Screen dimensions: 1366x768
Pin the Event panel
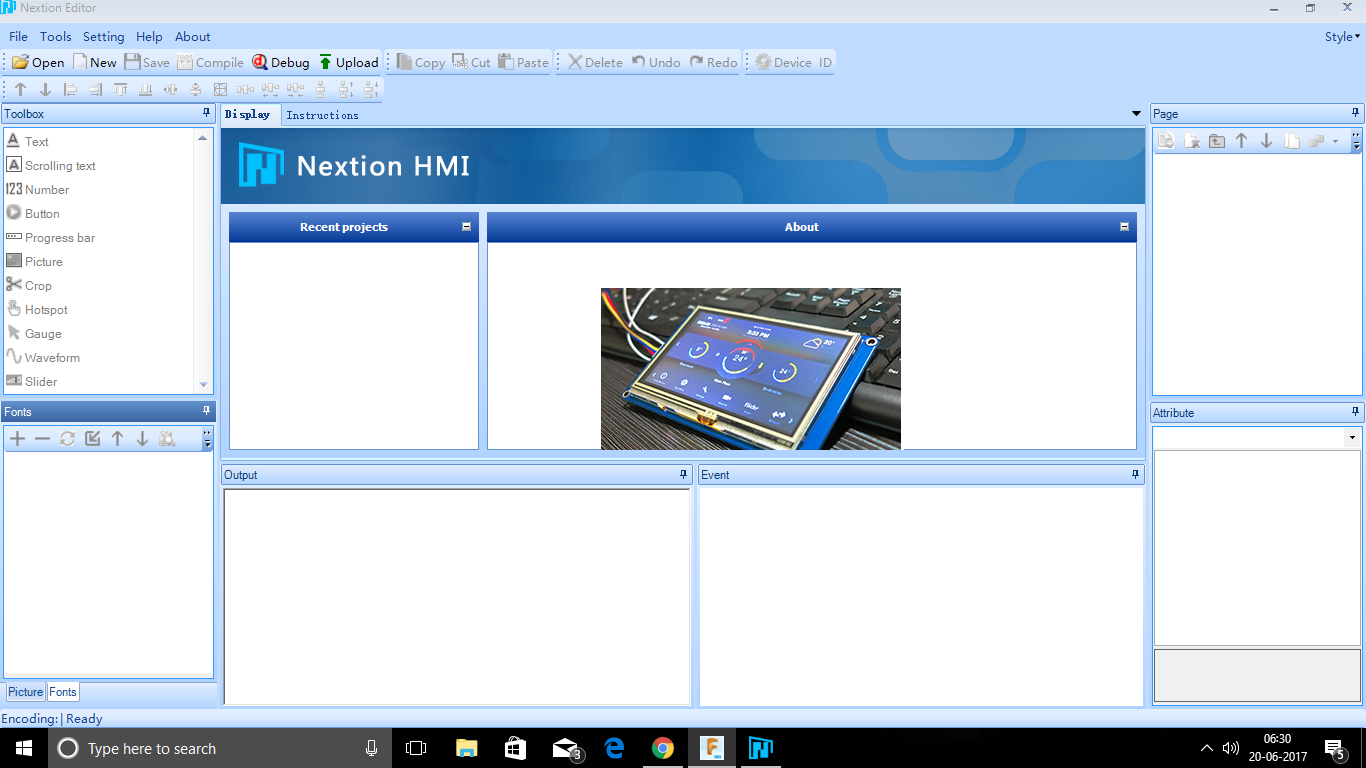click(1135, 474)
